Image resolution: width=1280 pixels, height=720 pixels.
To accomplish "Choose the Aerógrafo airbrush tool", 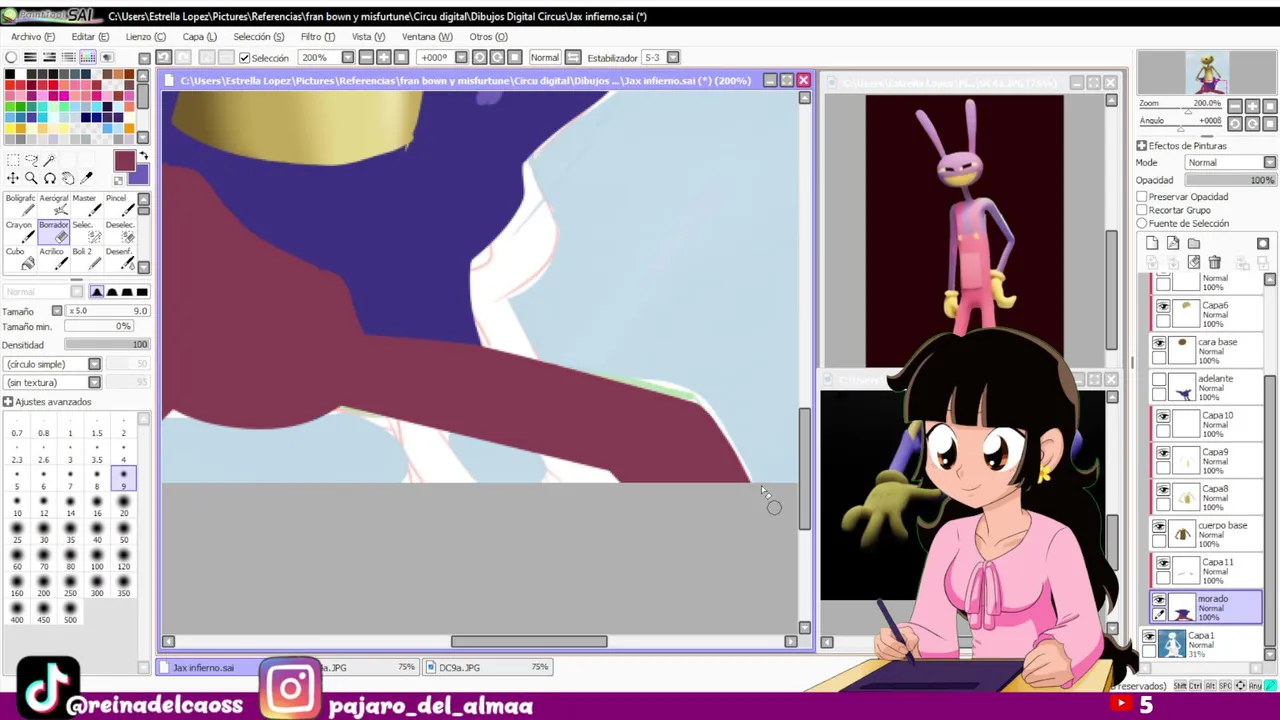I will coord(53,204).
